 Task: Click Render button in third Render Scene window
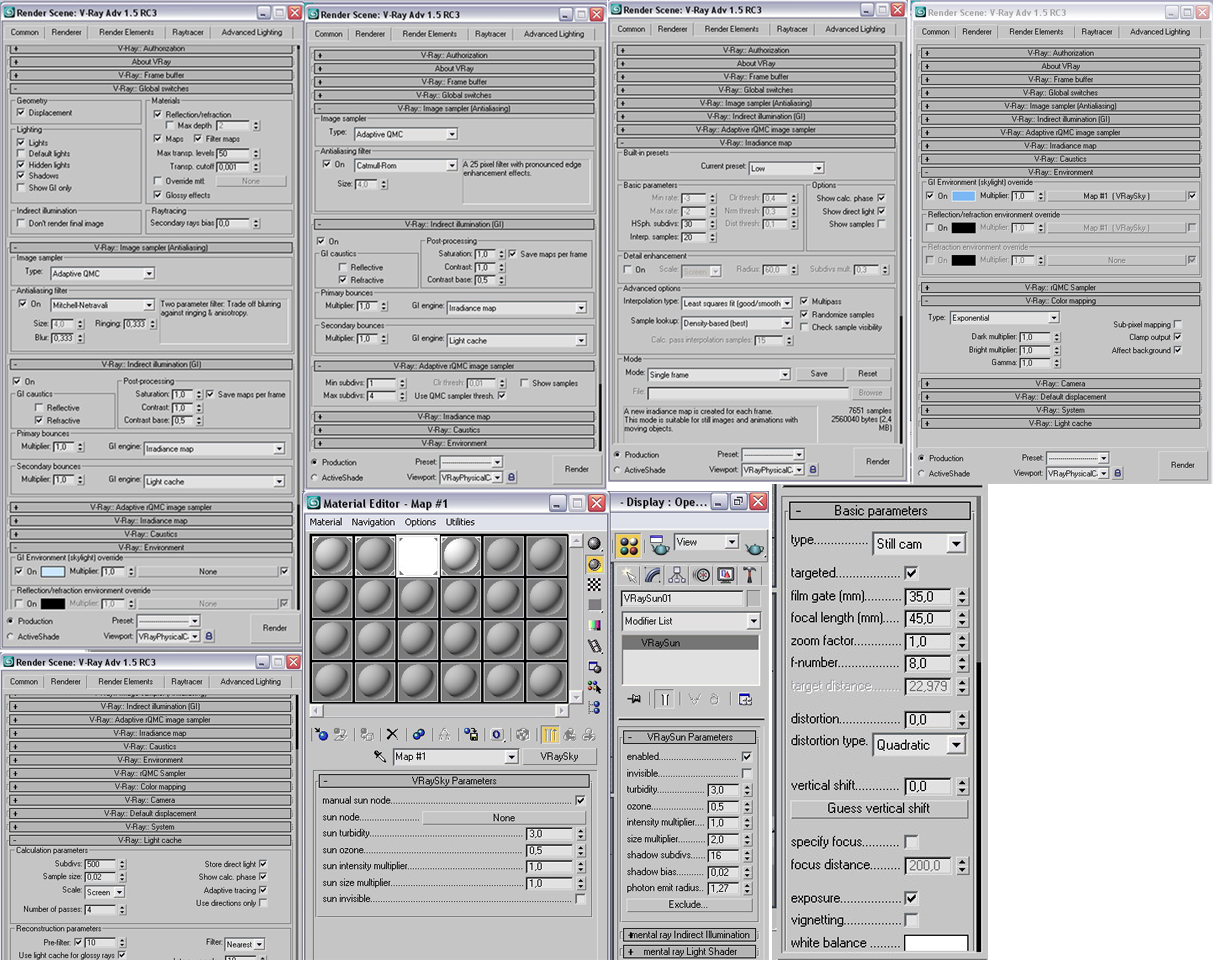pos(878,461)
